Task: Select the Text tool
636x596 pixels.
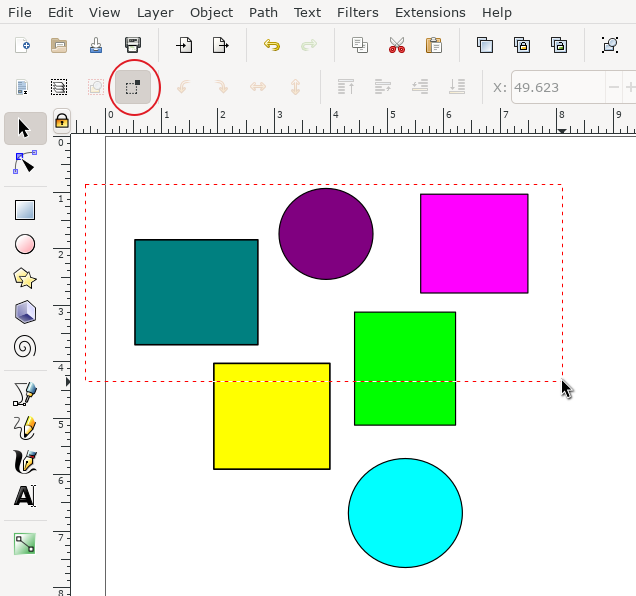Action: (x=25, y=496)
